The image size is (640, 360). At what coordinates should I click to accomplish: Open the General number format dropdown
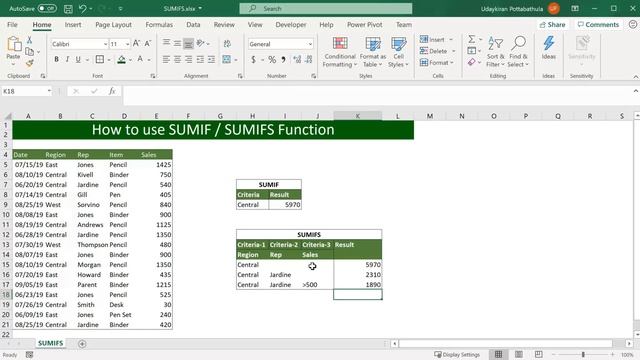point(310,44)
